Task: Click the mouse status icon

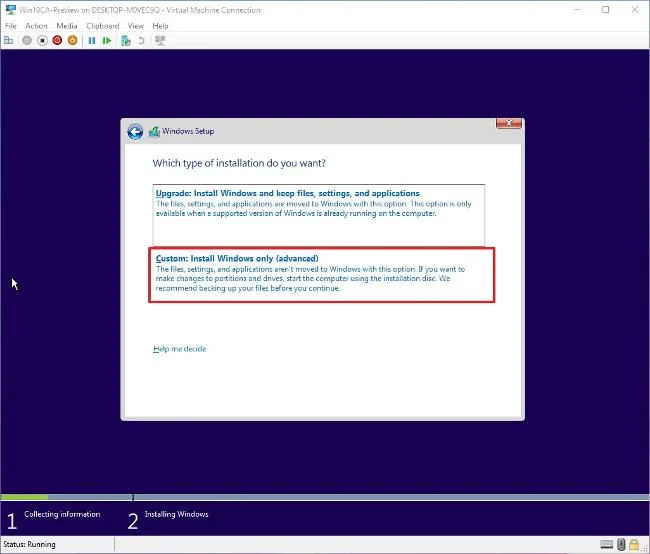Action: point(621,544)
